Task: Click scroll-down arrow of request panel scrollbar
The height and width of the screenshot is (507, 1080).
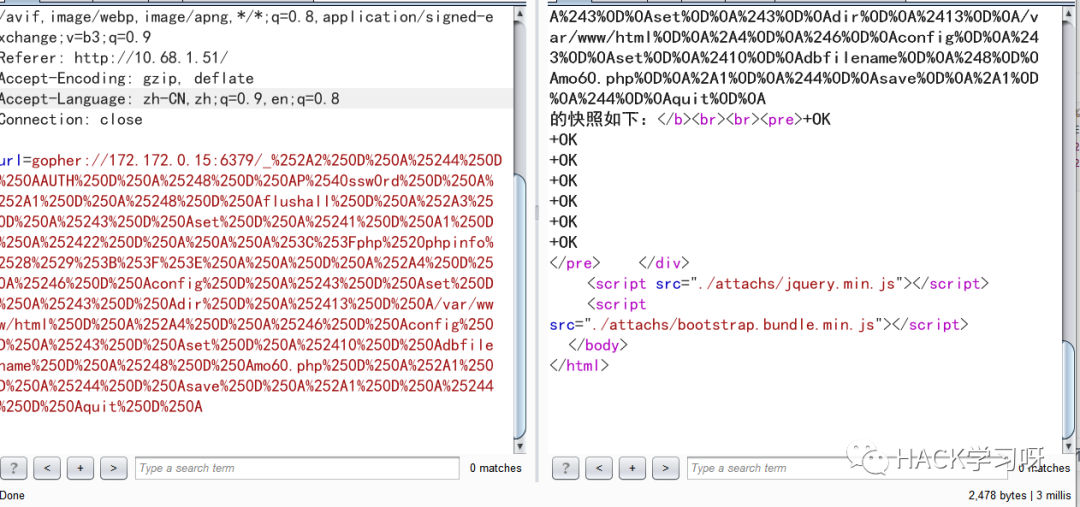Action: pyautogui.click(x=521, y=446)
